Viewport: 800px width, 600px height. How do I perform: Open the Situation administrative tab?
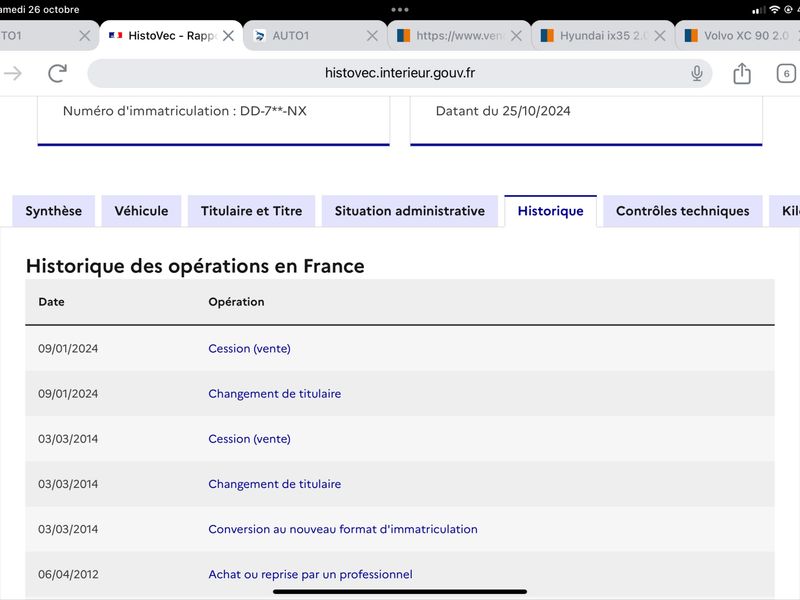coord(410,211)
